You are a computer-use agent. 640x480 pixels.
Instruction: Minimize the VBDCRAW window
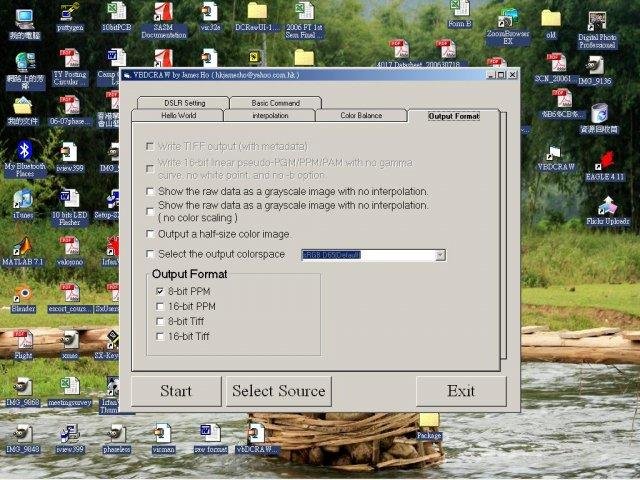491,75
